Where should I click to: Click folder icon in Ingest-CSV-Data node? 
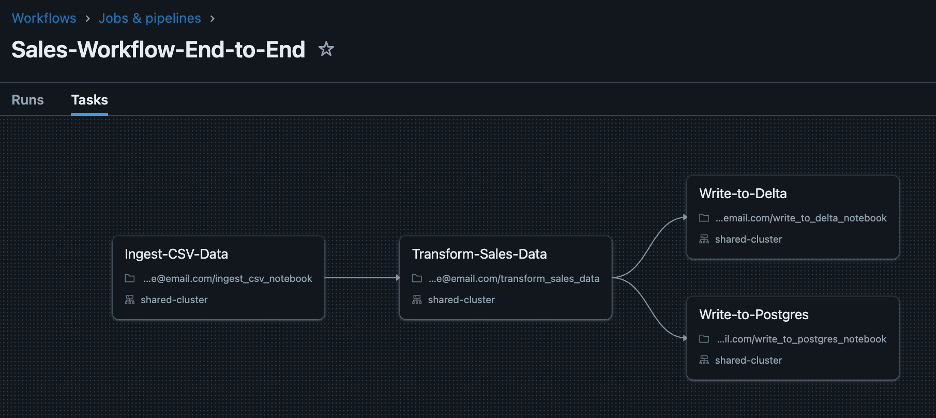click(x=130, y=279)
